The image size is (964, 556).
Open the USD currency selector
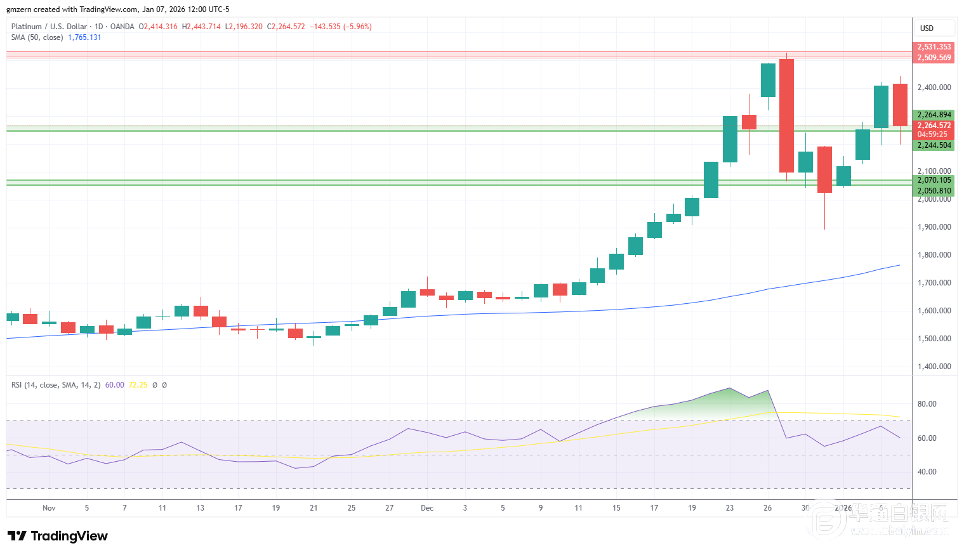tap(926, 28)
